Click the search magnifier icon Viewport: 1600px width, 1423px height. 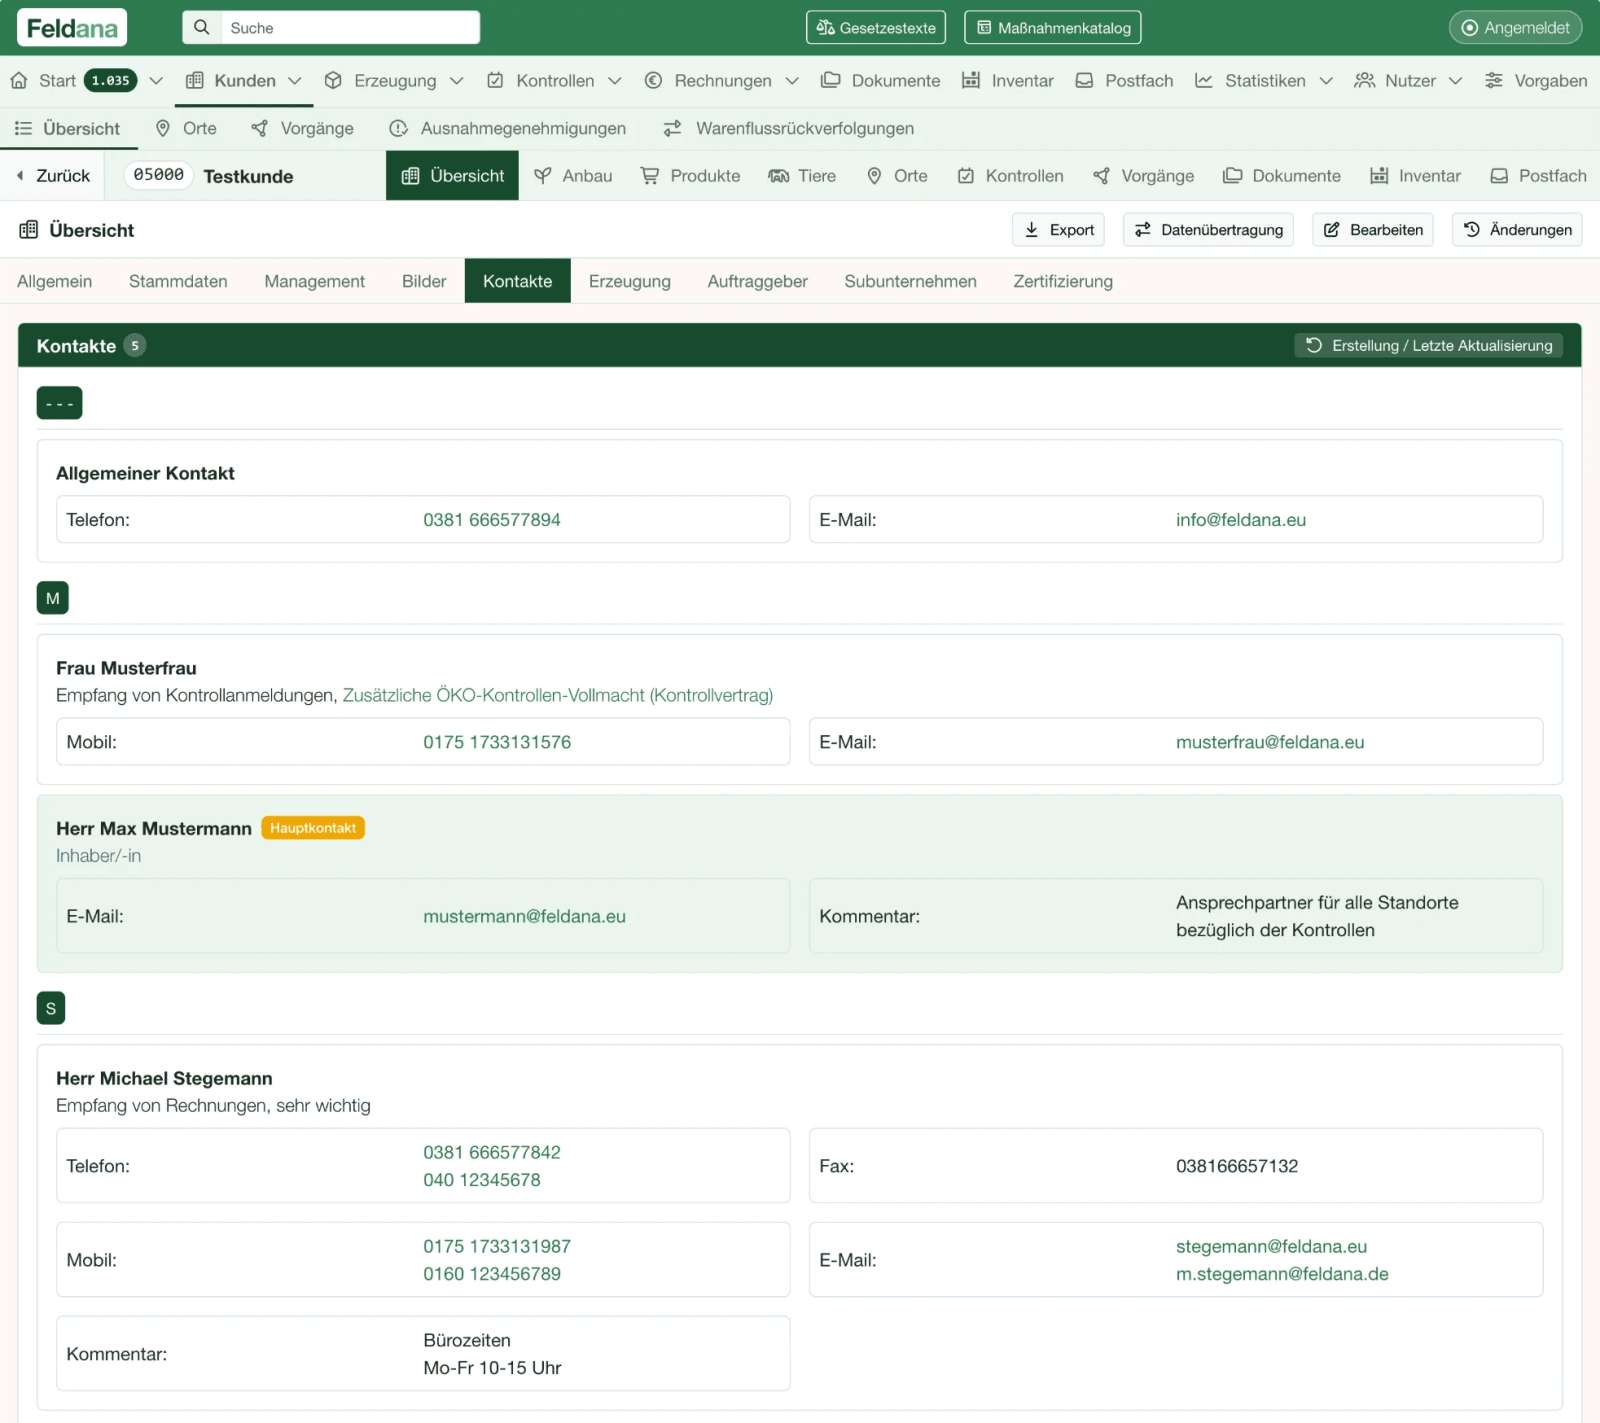pyautogui.click(x=202, y=28)
